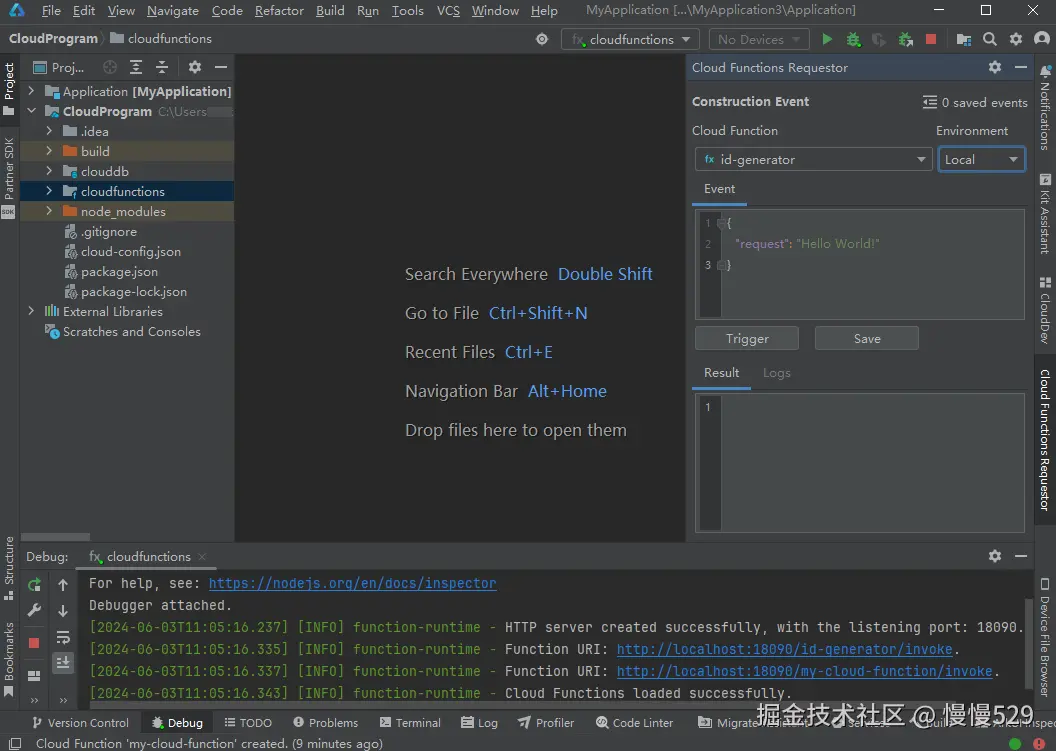Viewport: 1056px width, 751px height.
Task: Toggle Notifications side panel
Action: pyautogui.click(x=1045, y=108)
